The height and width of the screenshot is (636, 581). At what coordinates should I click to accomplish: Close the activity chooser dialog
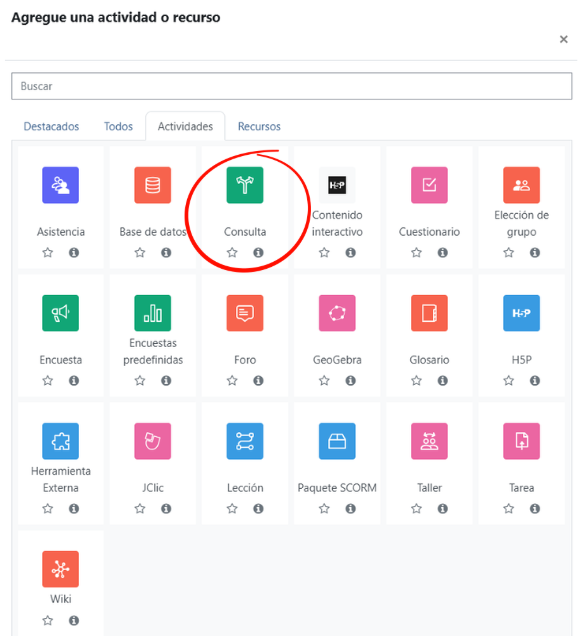(x=564, y=39)
